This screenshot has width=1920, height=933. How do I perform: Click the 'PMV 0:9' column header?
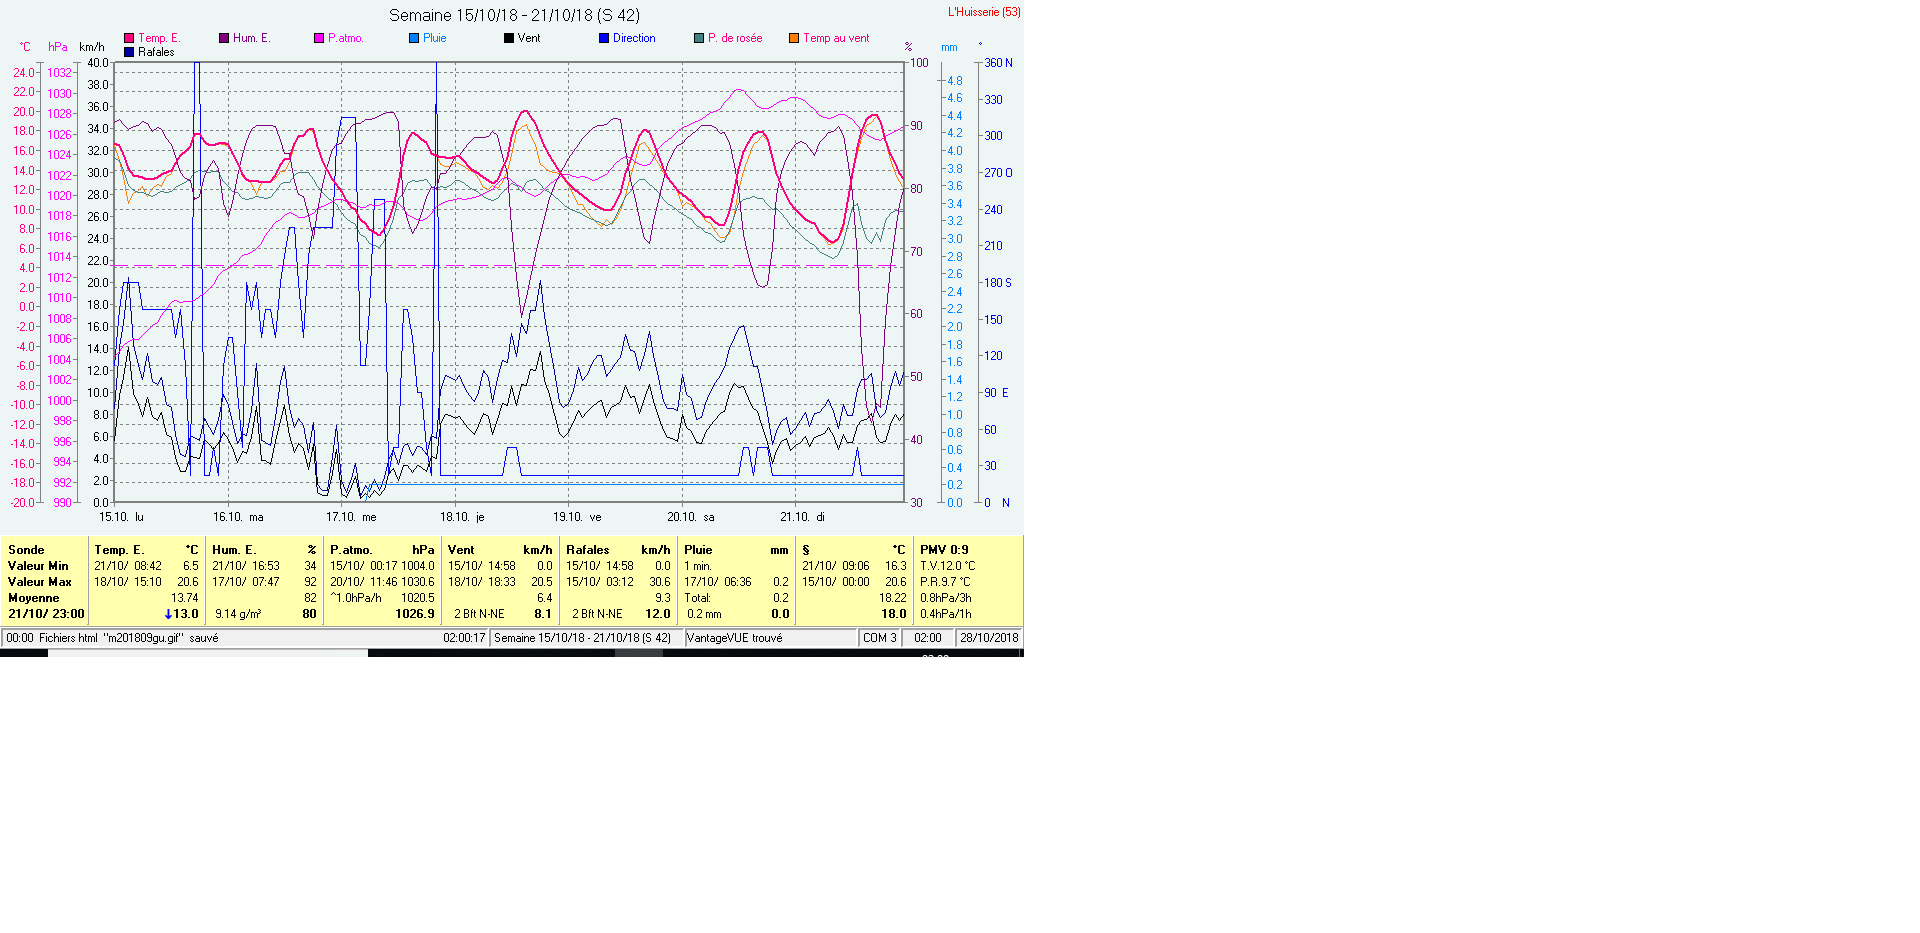(944, 550)
